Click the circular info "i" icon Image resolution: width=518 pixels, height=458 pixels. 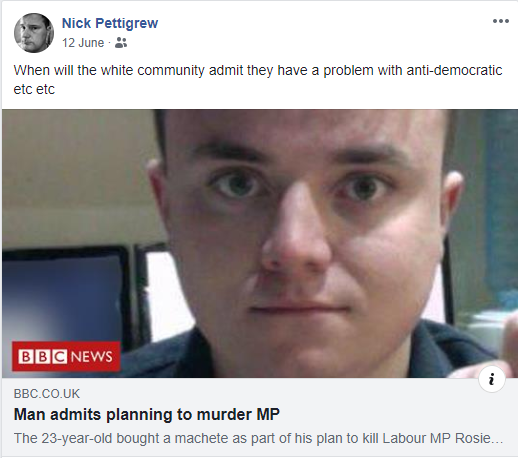coord(492,379)
